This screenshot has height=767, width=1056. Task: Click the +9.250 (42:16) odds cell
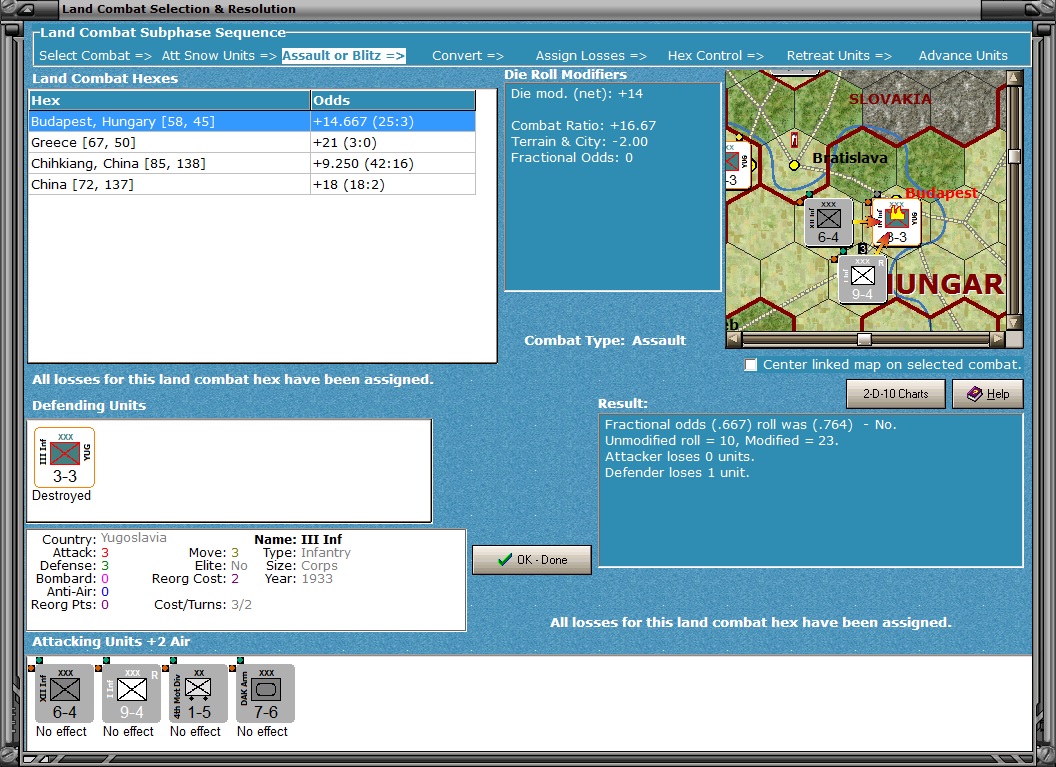[393, 164]
